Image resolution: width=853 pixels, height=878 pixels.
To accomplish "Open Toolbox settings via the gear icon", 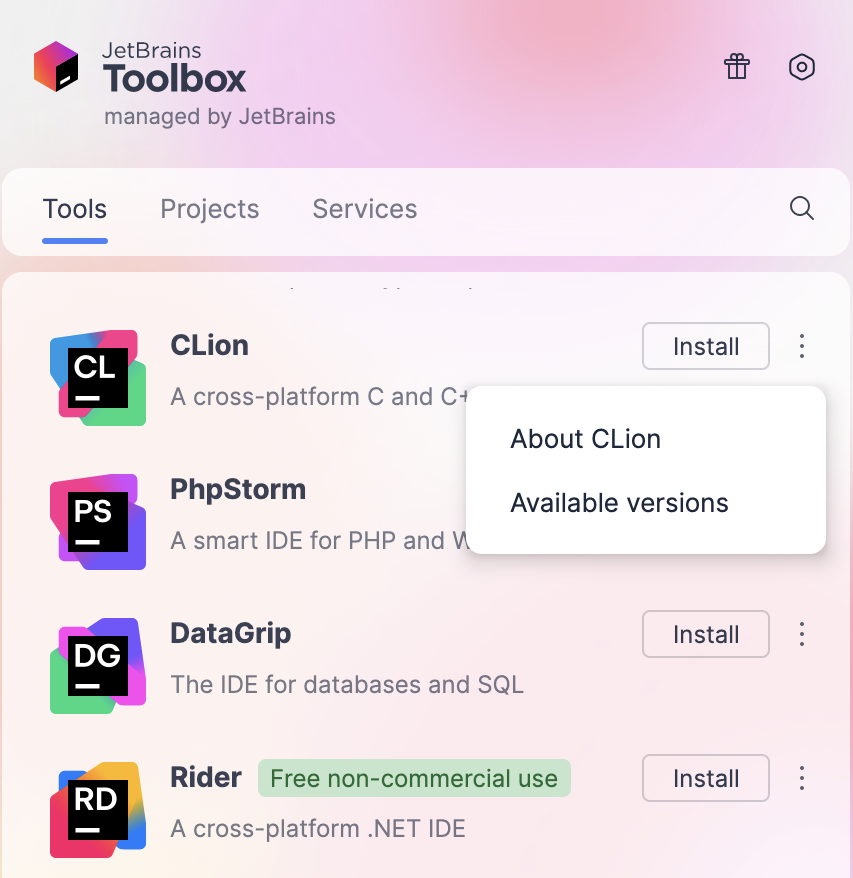I will tap(801, 67).
